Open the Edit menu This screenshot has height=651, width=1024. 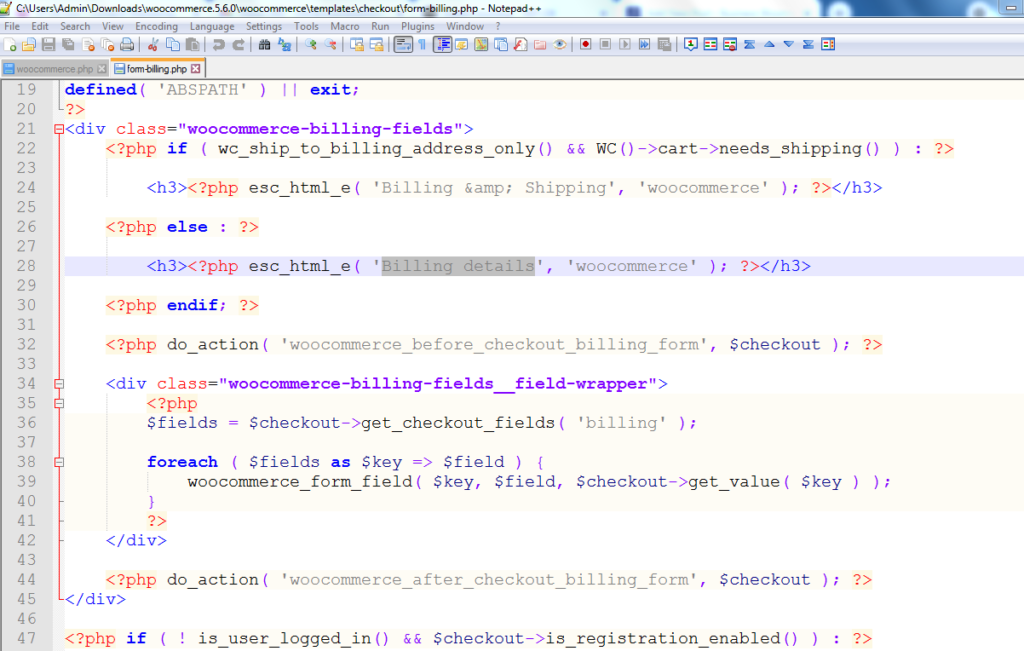(40, 26)
